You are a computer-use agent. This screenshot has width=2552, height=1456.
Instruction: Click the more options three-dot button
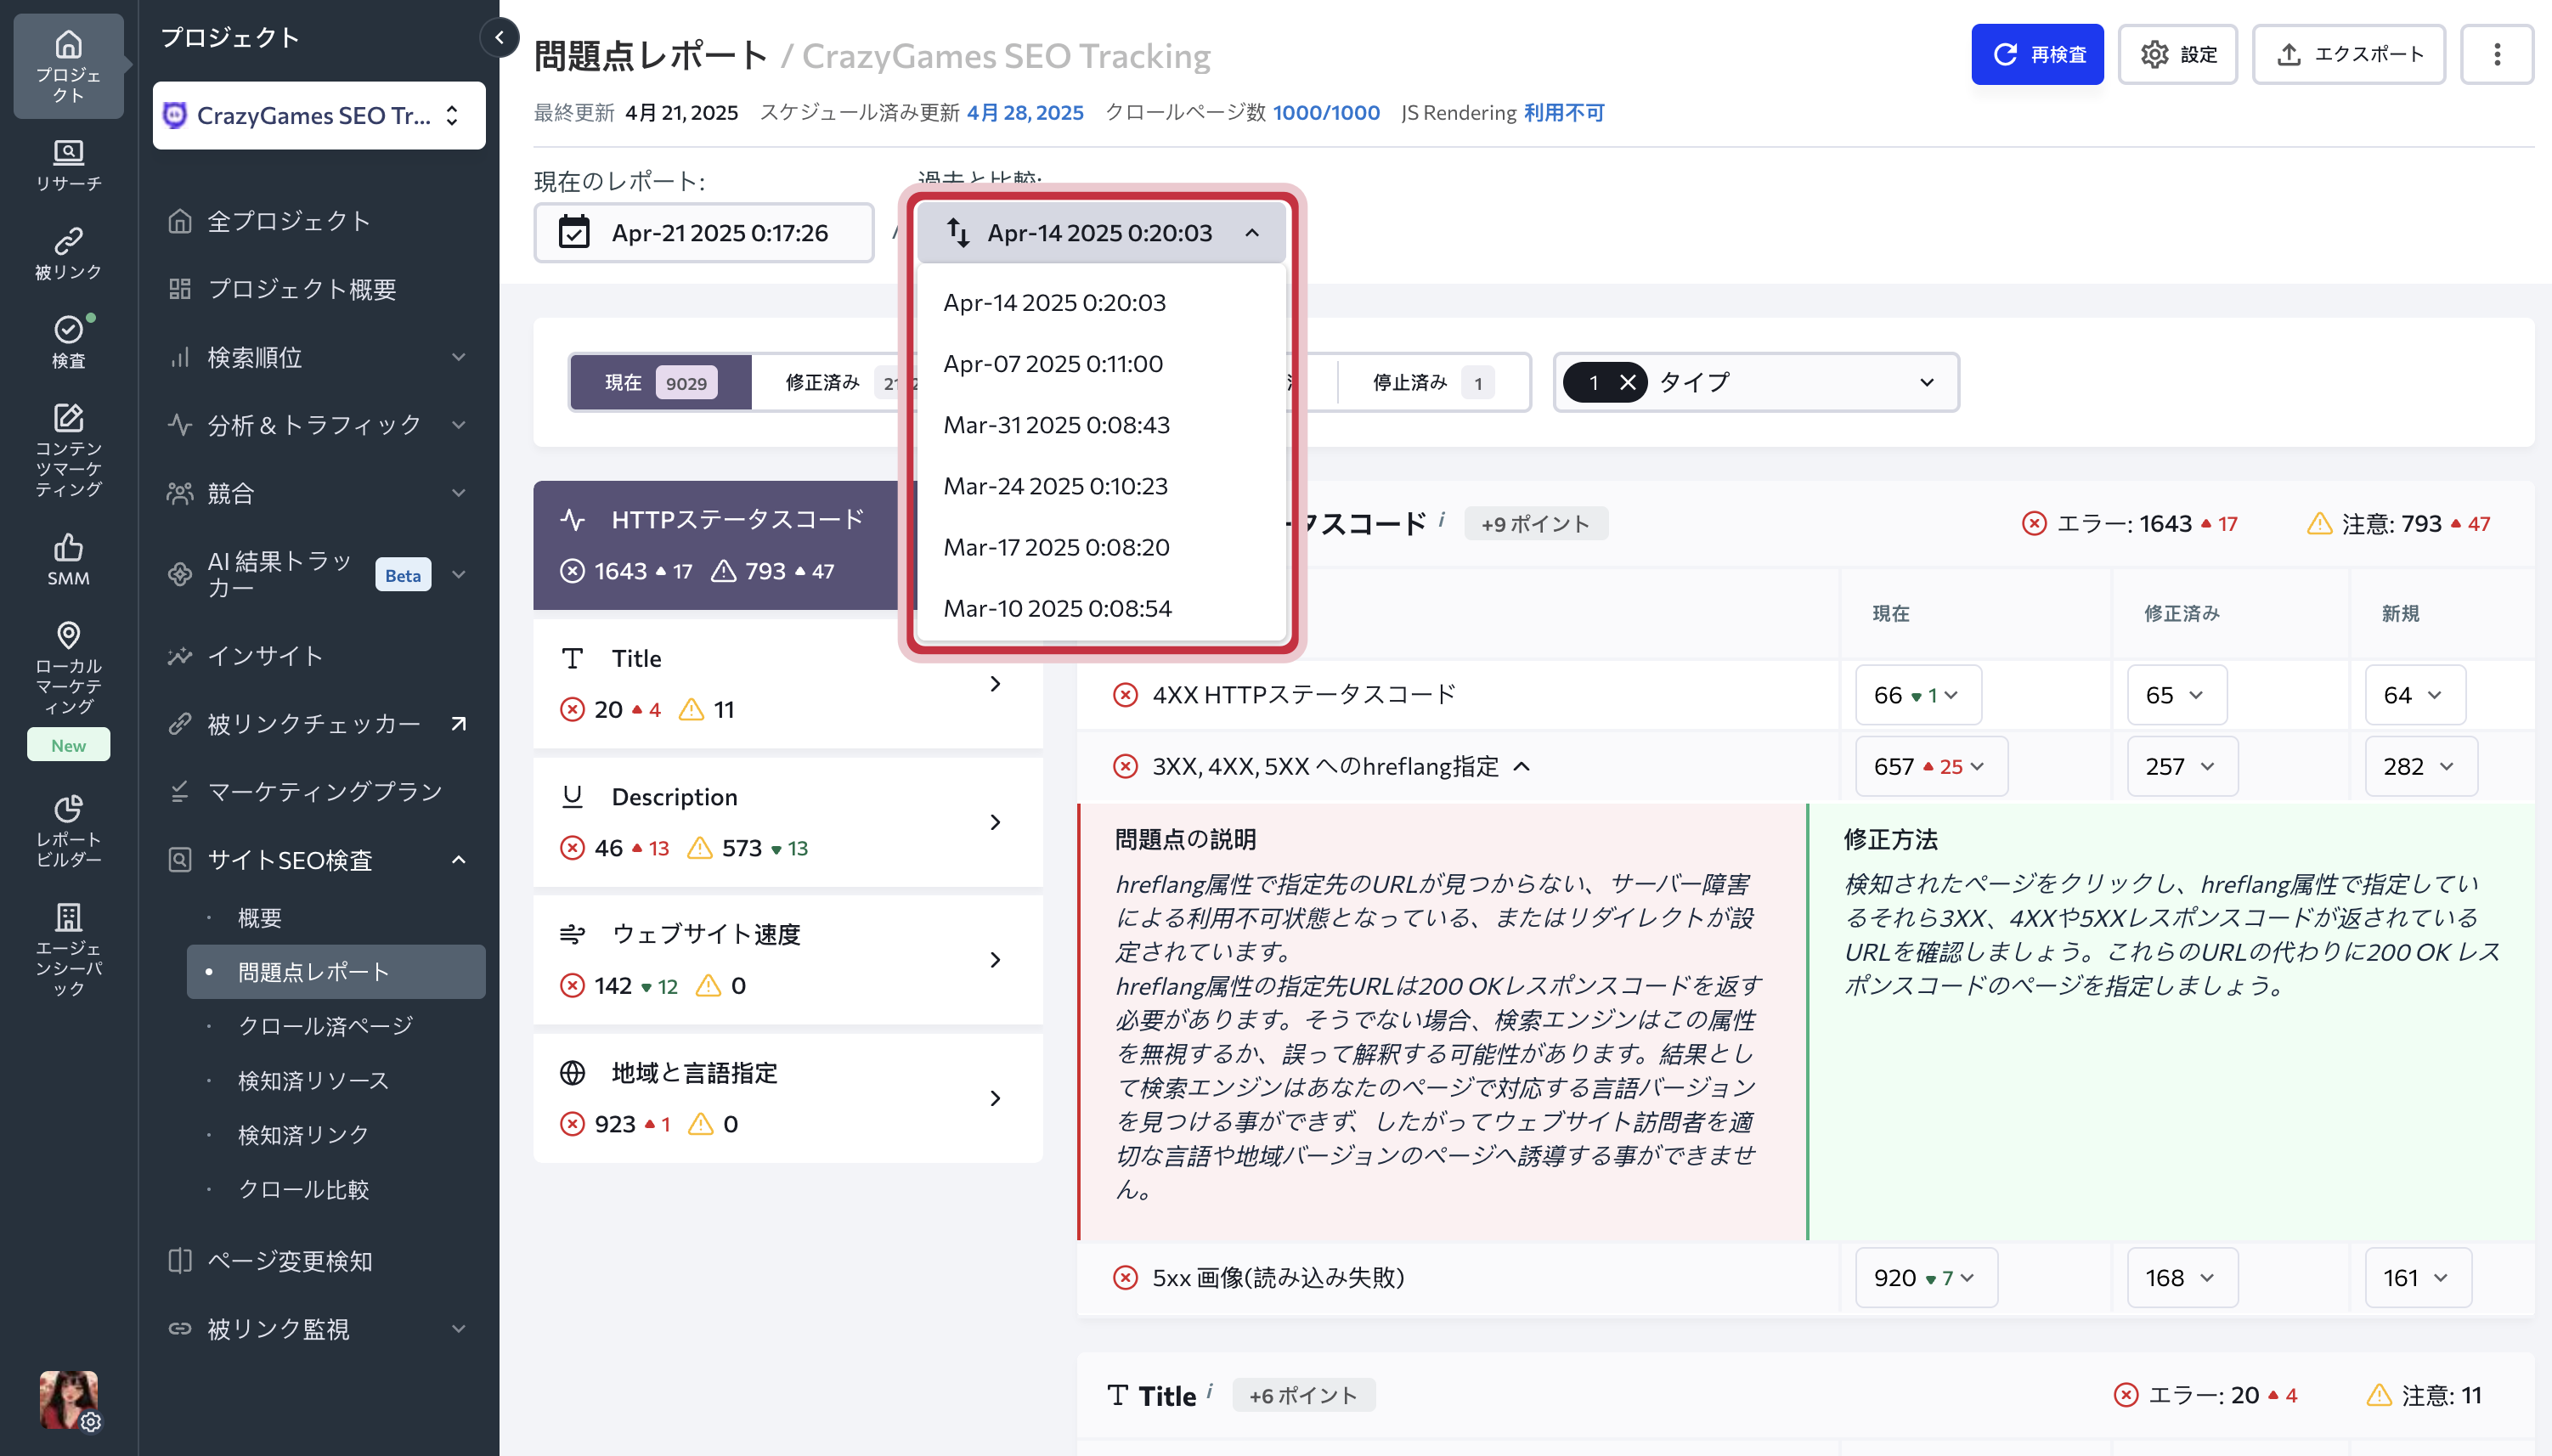[x=2496, y=54]
